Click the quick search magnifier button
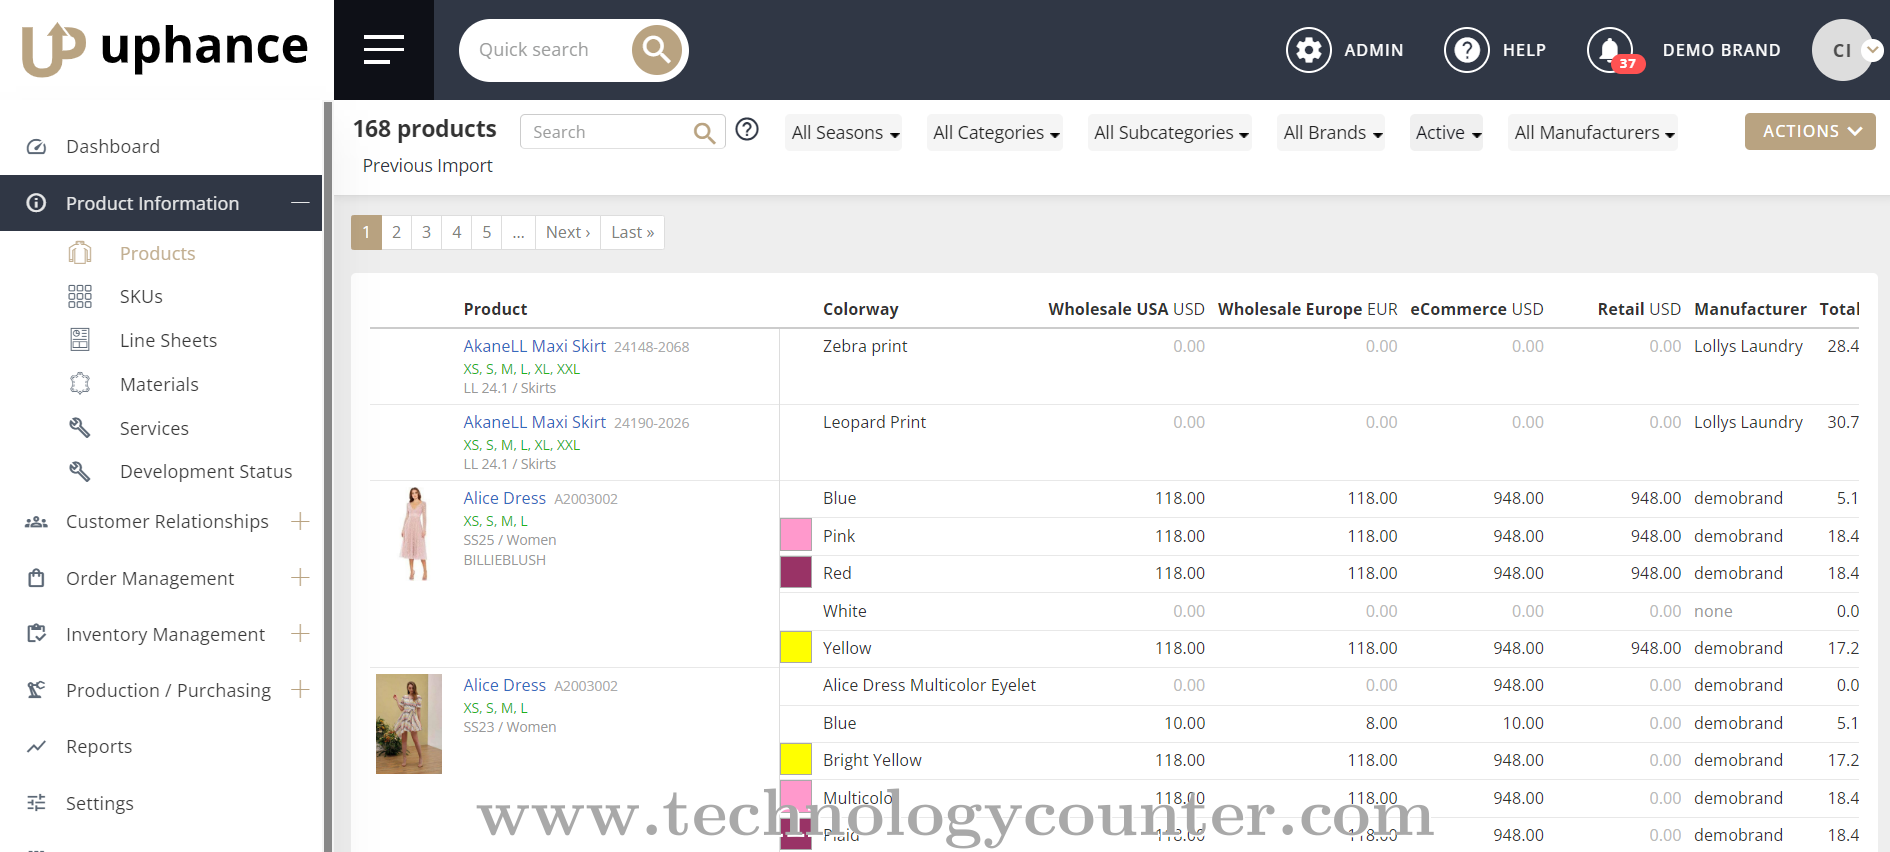1890x852 pixels. (656, 49)
